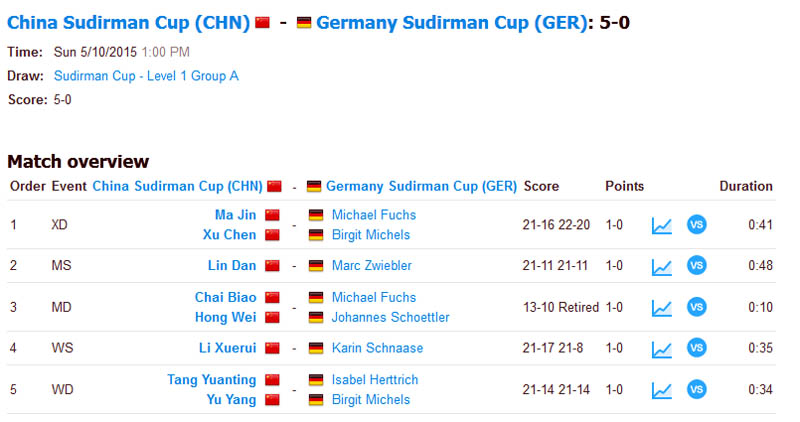Image resolution: width=800 pixels, height=422 pixels.
Task: Open China Sudirman Cup (CHN) title link
Action: click(x=128, y=23)
